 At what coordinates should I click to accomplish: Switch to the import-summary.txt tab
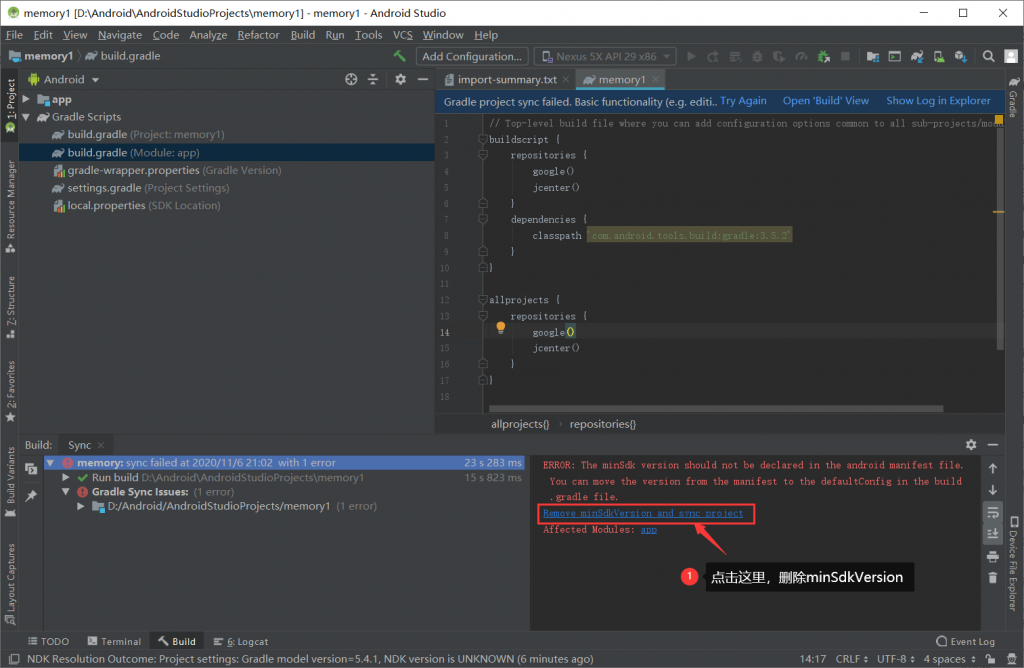click(x=507, y=80)
